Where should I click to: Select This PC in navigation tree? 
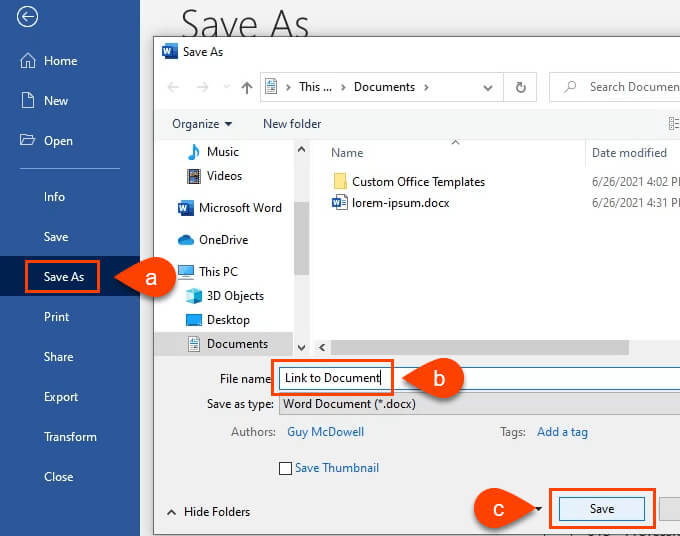pyautogui.click(x=219, y=272)
